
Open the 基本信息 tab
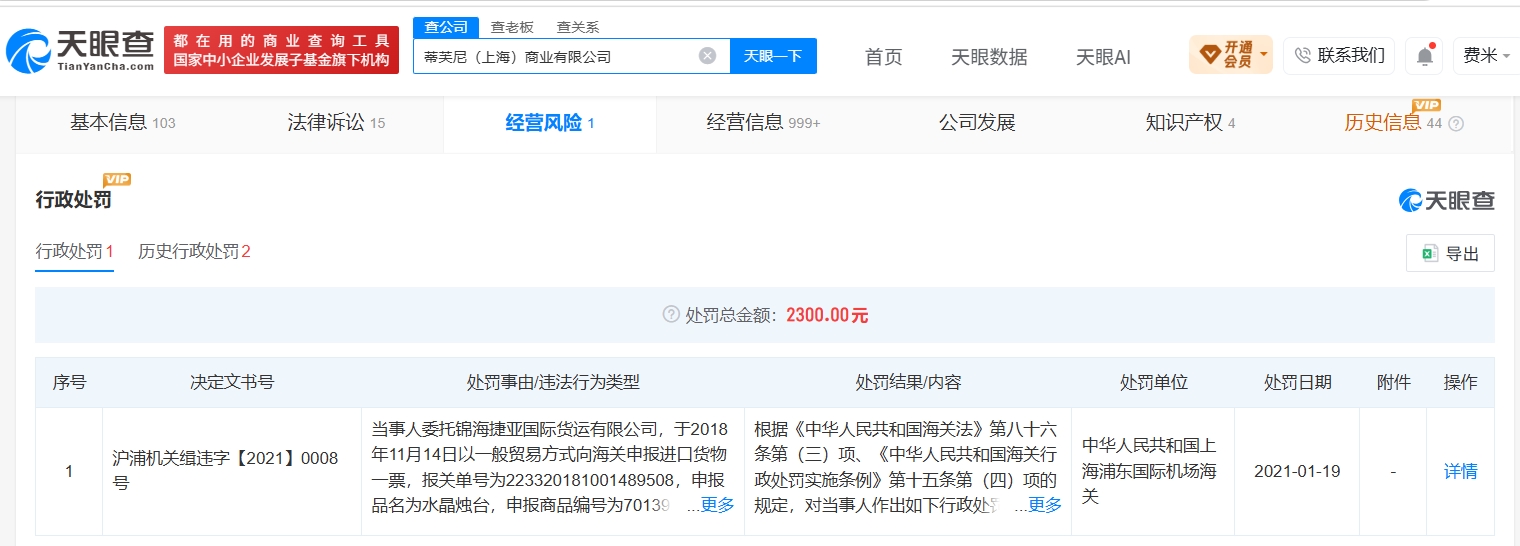click(x=122, y=123)
